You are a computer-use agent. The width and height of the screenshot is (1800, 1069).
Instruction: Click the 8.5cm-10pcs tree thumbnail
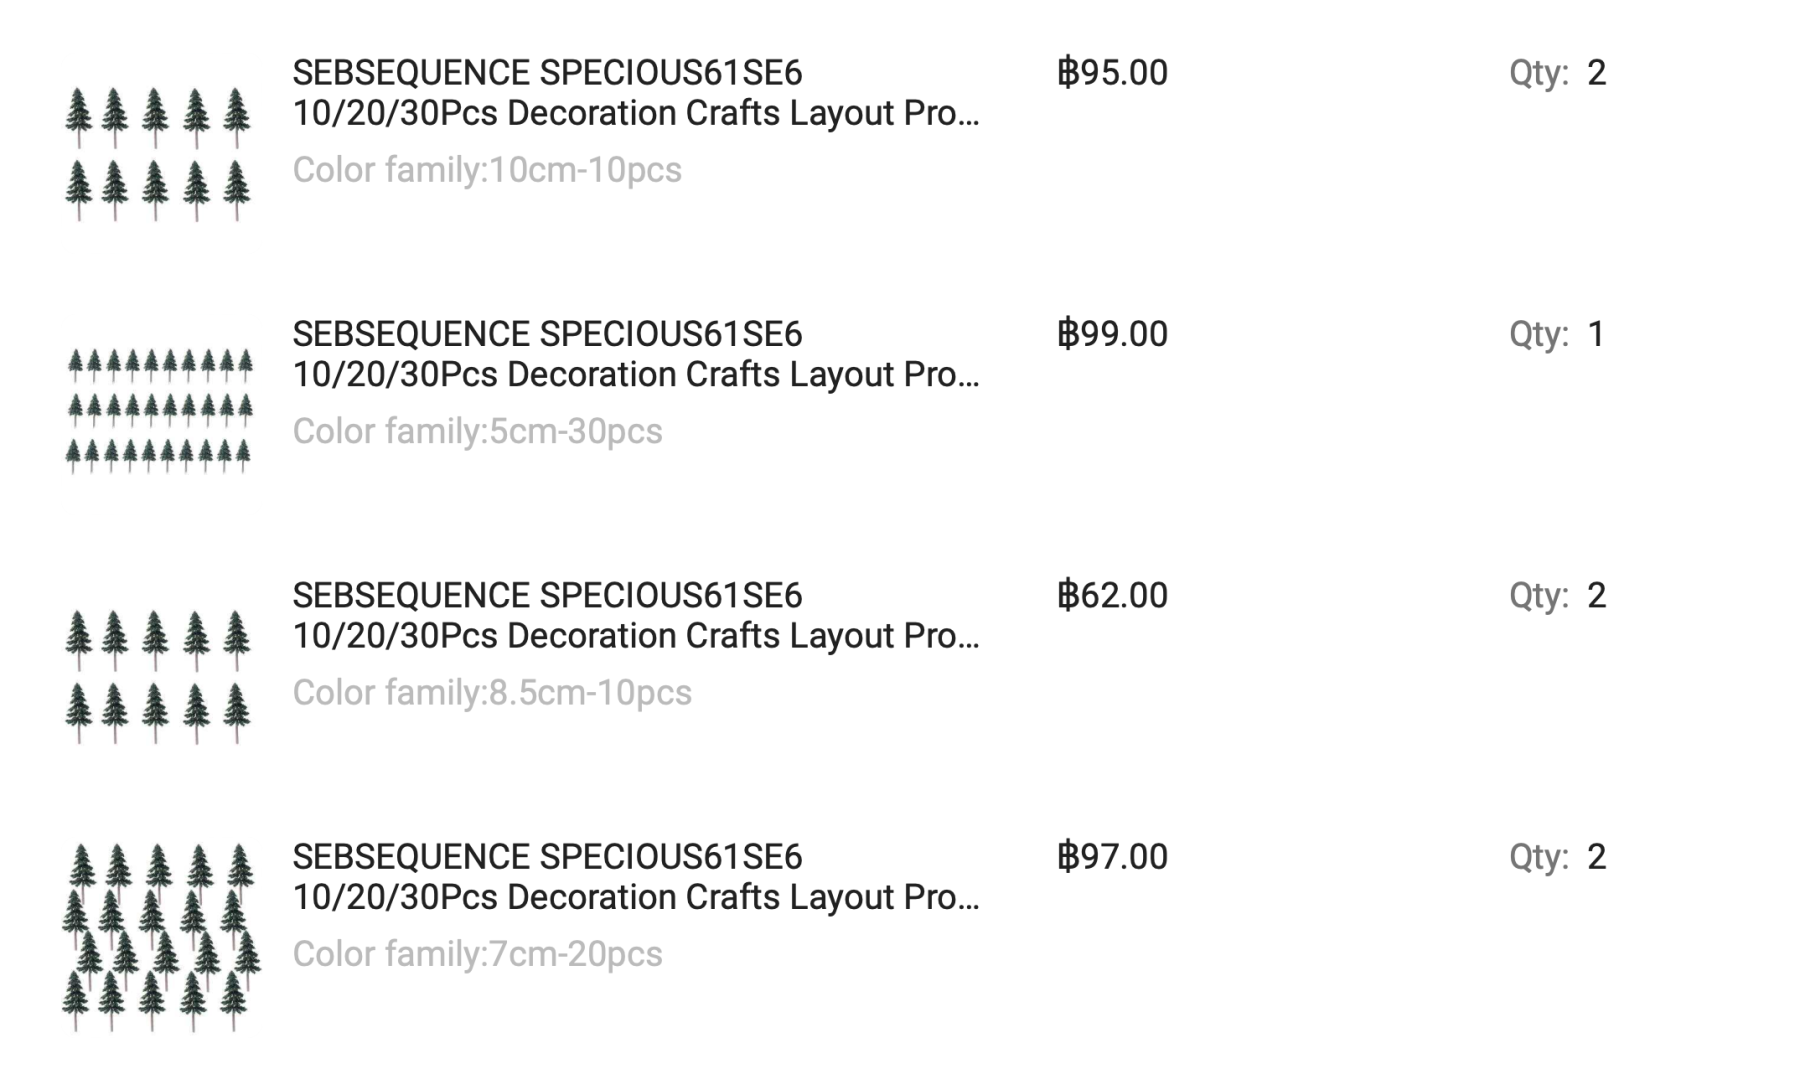coord(157,676)
